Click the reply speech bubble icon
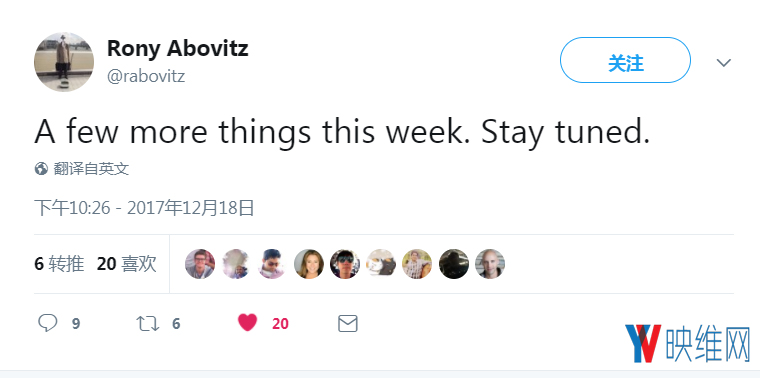This screenshot has width=760, height=378. click(x=48, y=323)
